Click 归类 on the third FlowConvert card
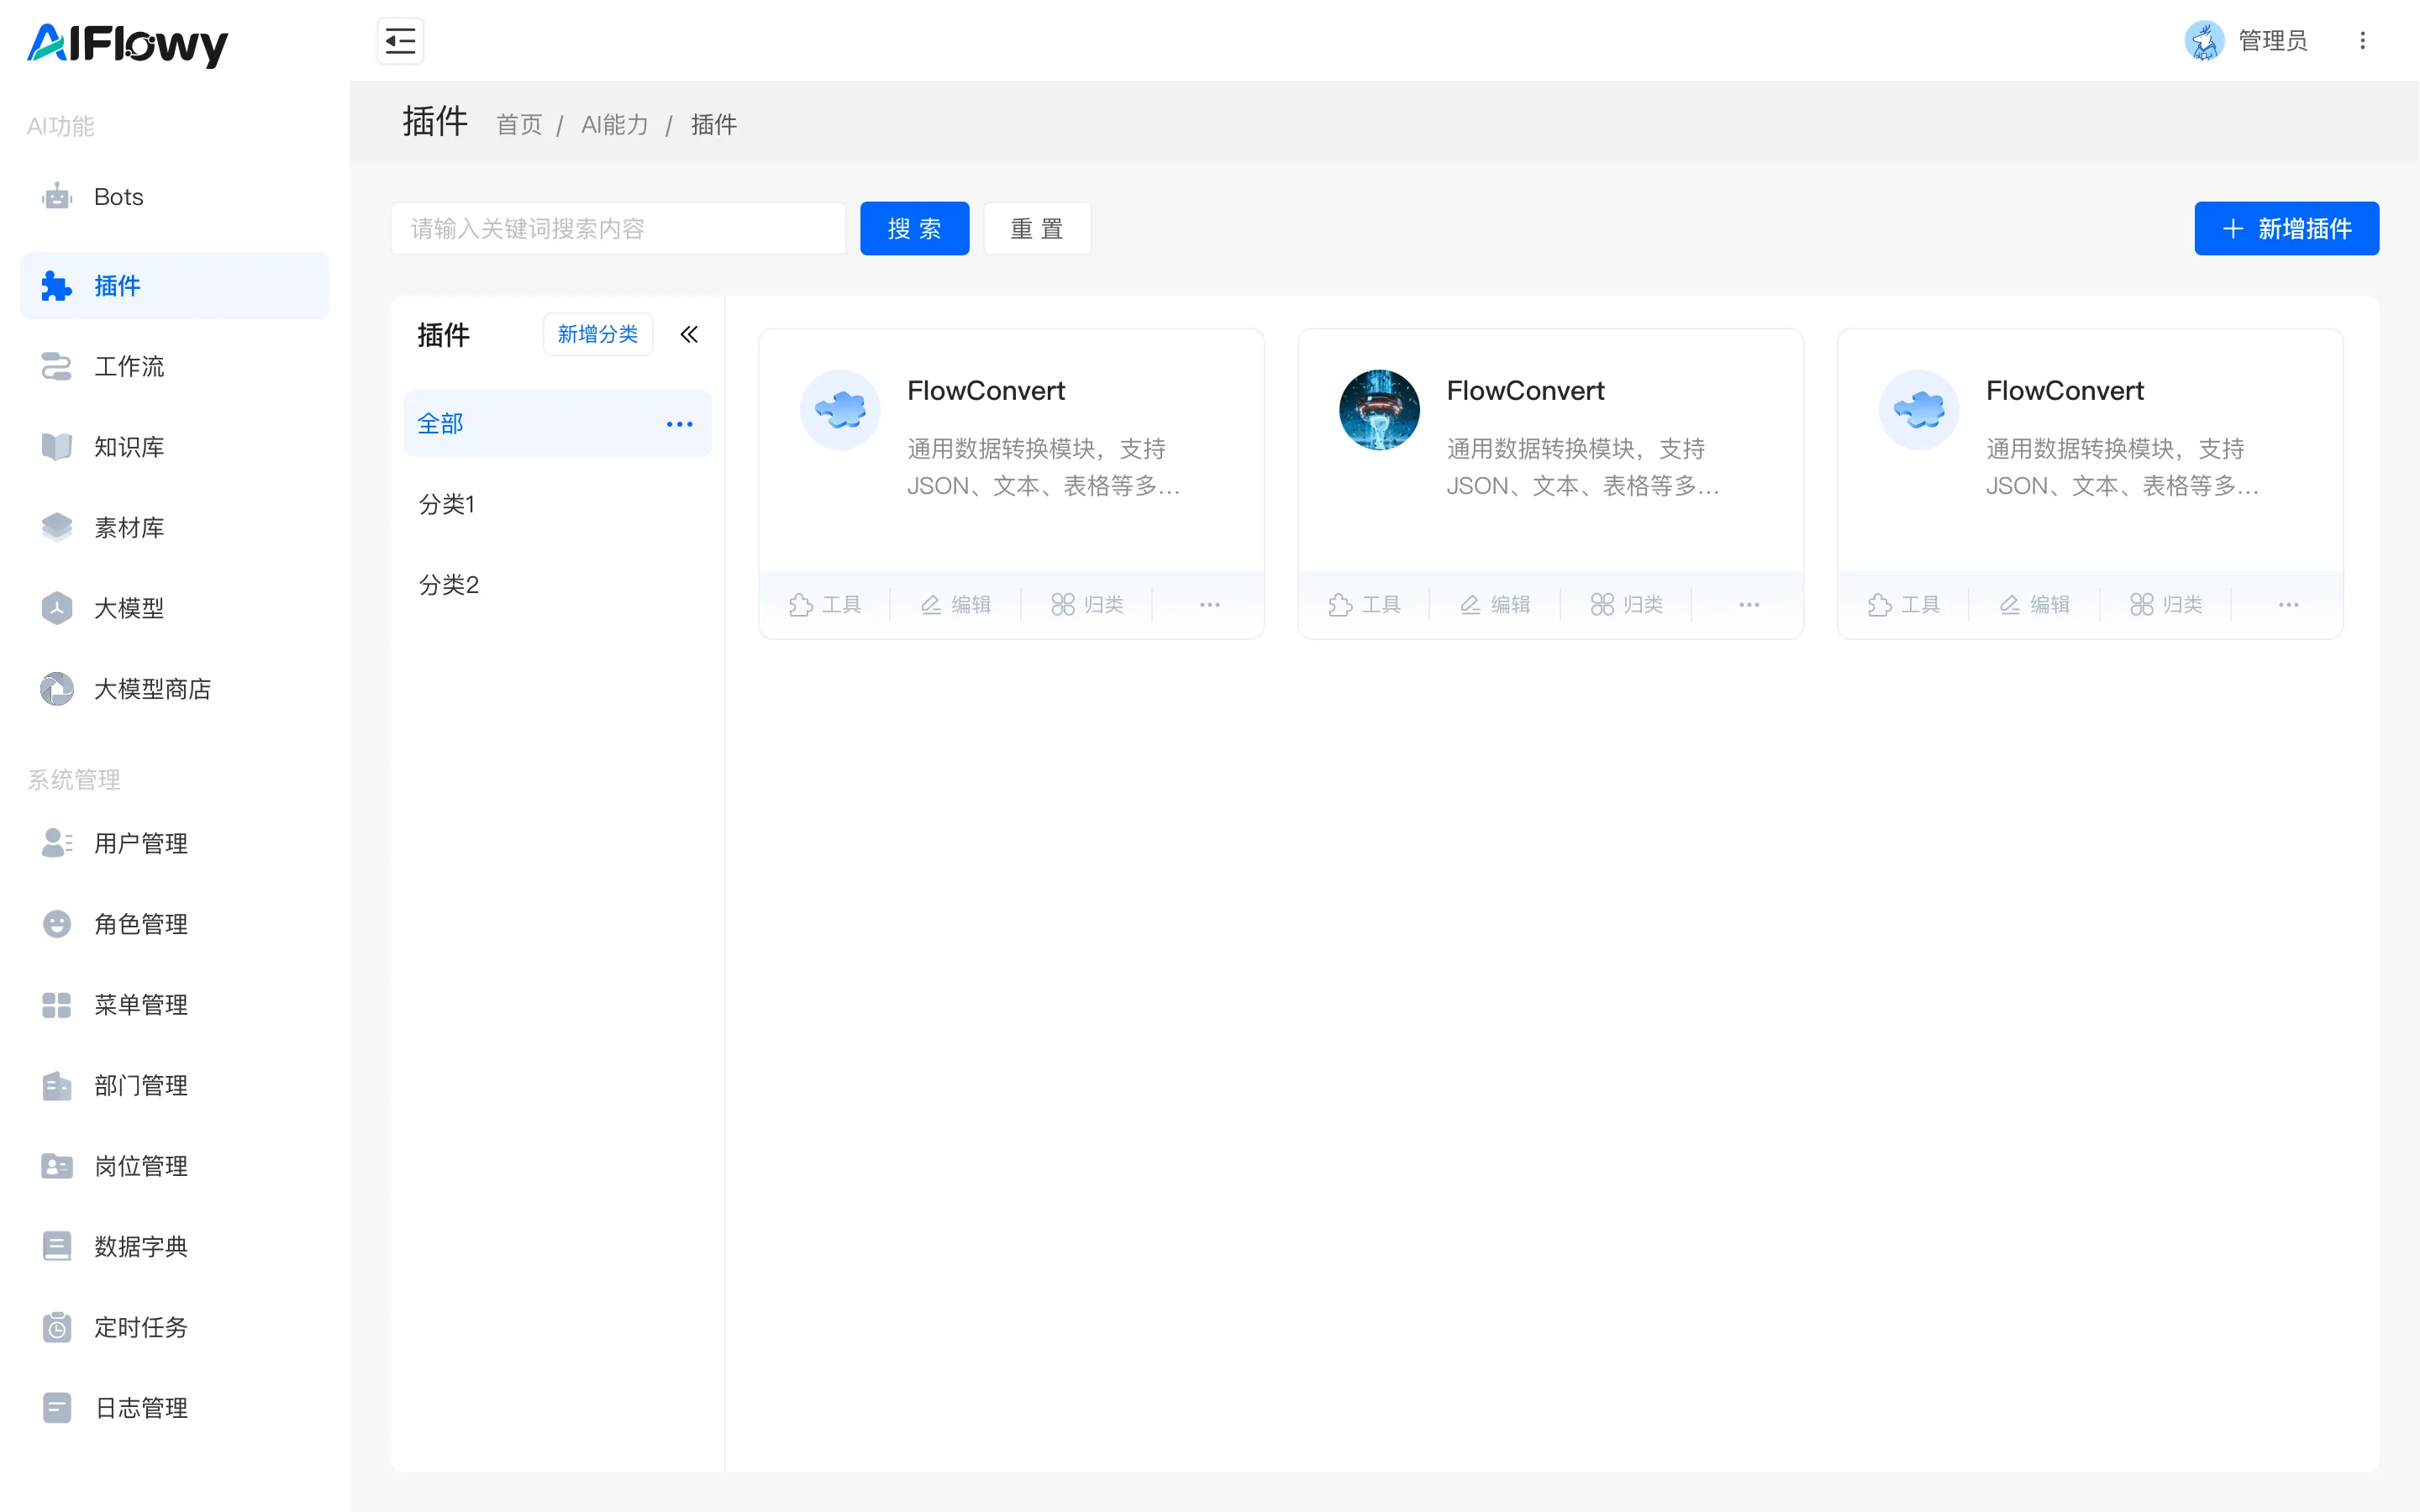Image resolution: width=2420 pixels, height=1512 pixels. (x=2166, y=604)
